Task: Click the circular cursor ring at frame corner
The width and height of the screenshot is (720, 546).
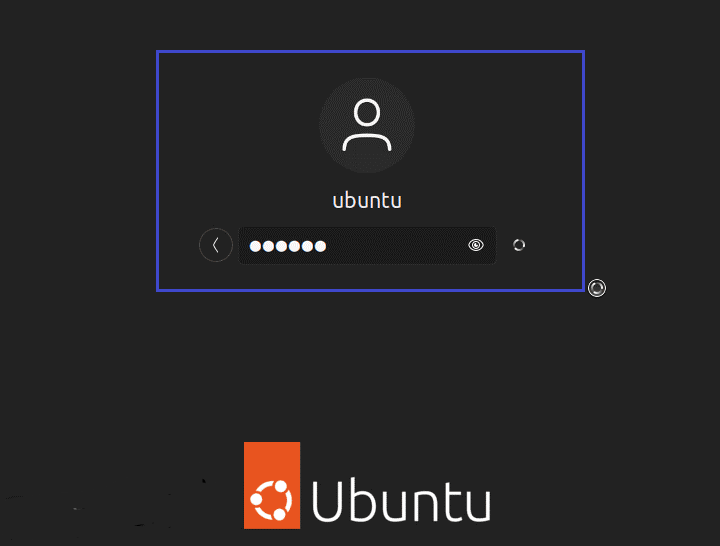Action: pyautogui.click(x=597, y=288)
